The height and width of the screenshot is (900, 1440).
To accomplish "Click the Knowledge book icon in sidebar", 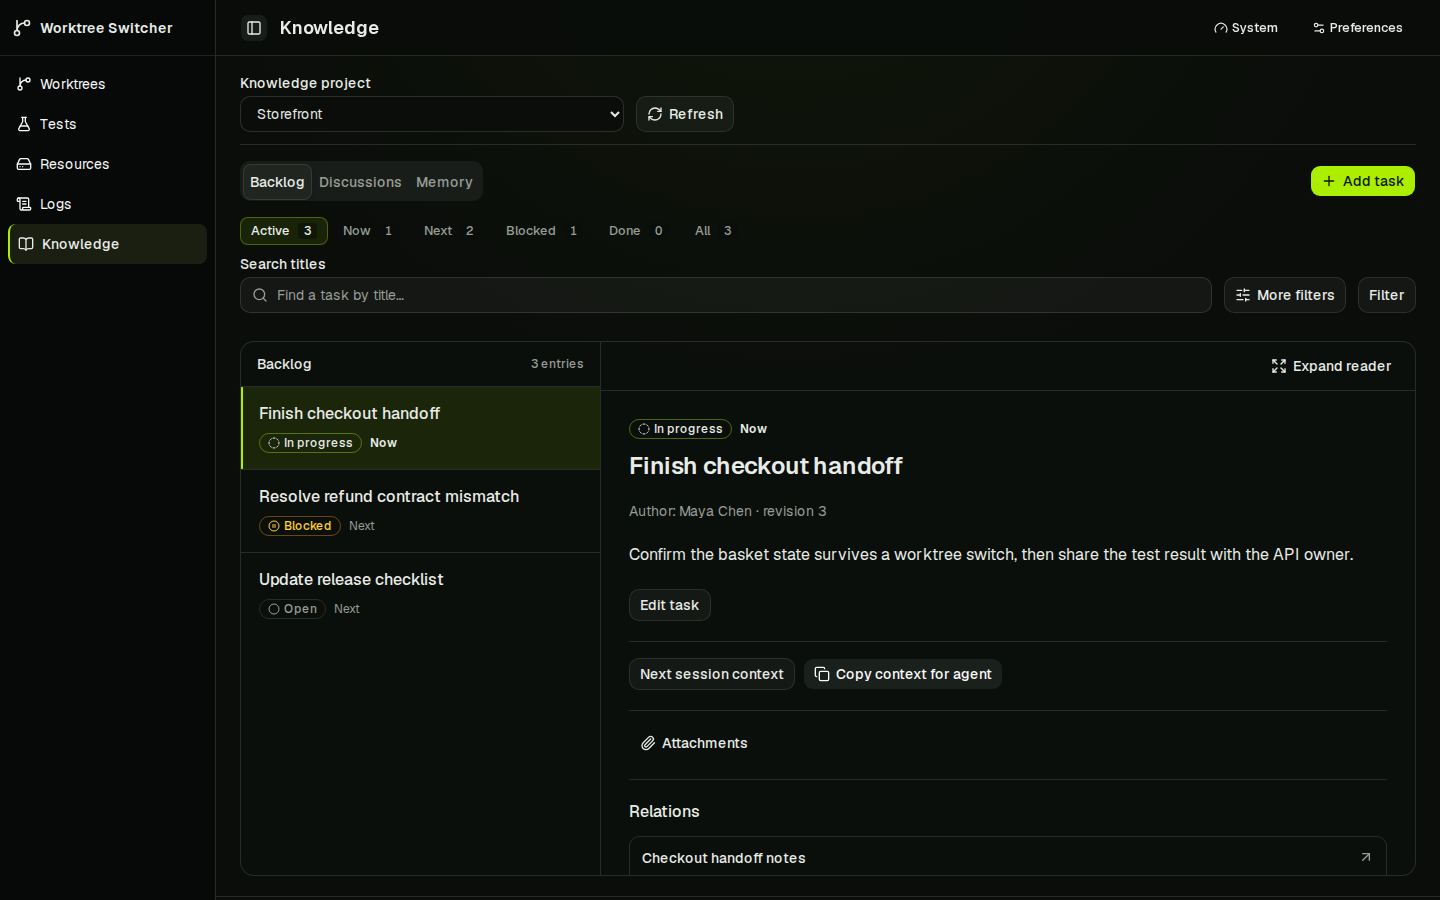I will 26,244.
